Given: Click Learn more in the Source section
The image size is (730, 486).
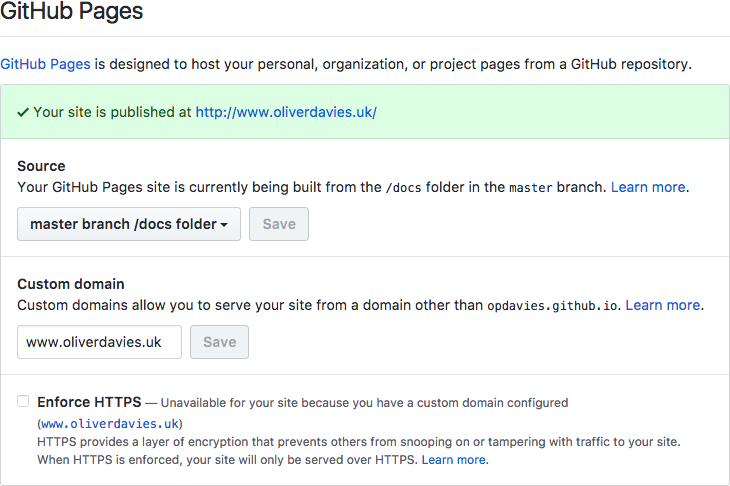Looking at the screenshot, I should point(648,187).
